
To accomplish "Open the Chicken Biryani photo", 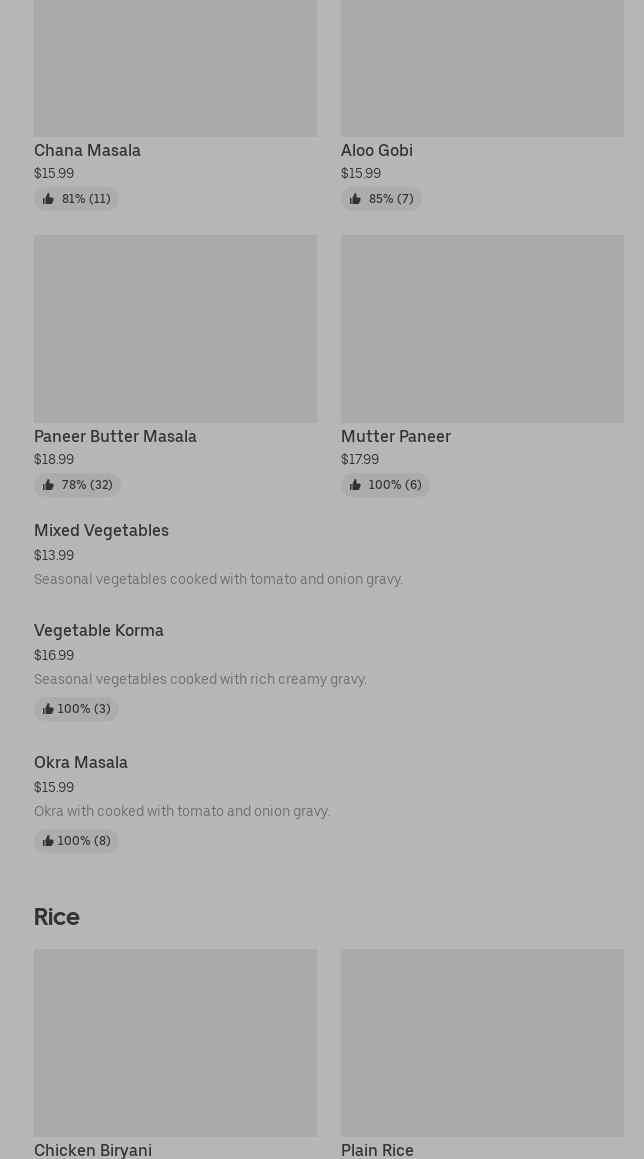I will 175,1042.
